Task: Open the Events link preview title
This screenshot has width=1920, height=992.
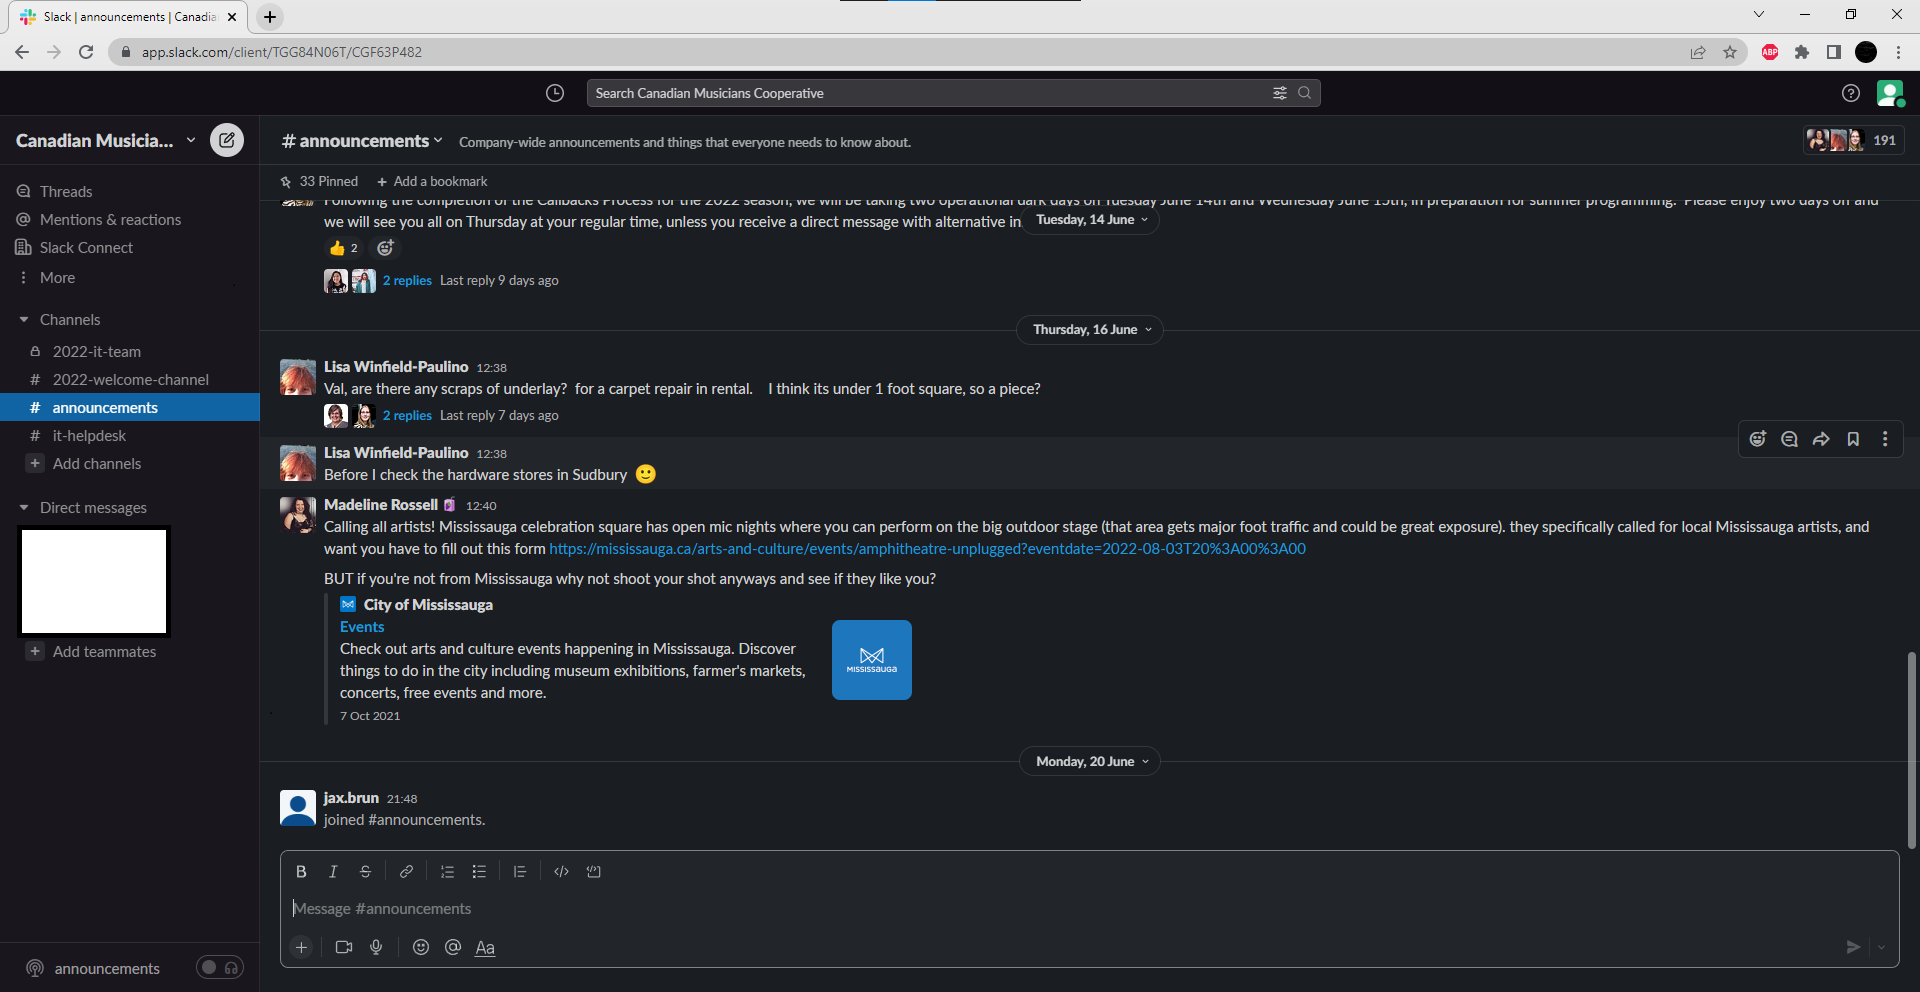Action: 362,627
